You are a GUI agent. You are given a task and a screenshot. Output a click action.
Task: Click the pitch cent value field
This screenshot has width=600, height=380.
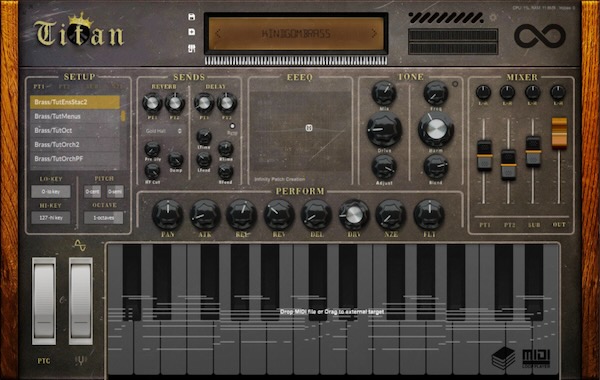(x=93, y=191)
